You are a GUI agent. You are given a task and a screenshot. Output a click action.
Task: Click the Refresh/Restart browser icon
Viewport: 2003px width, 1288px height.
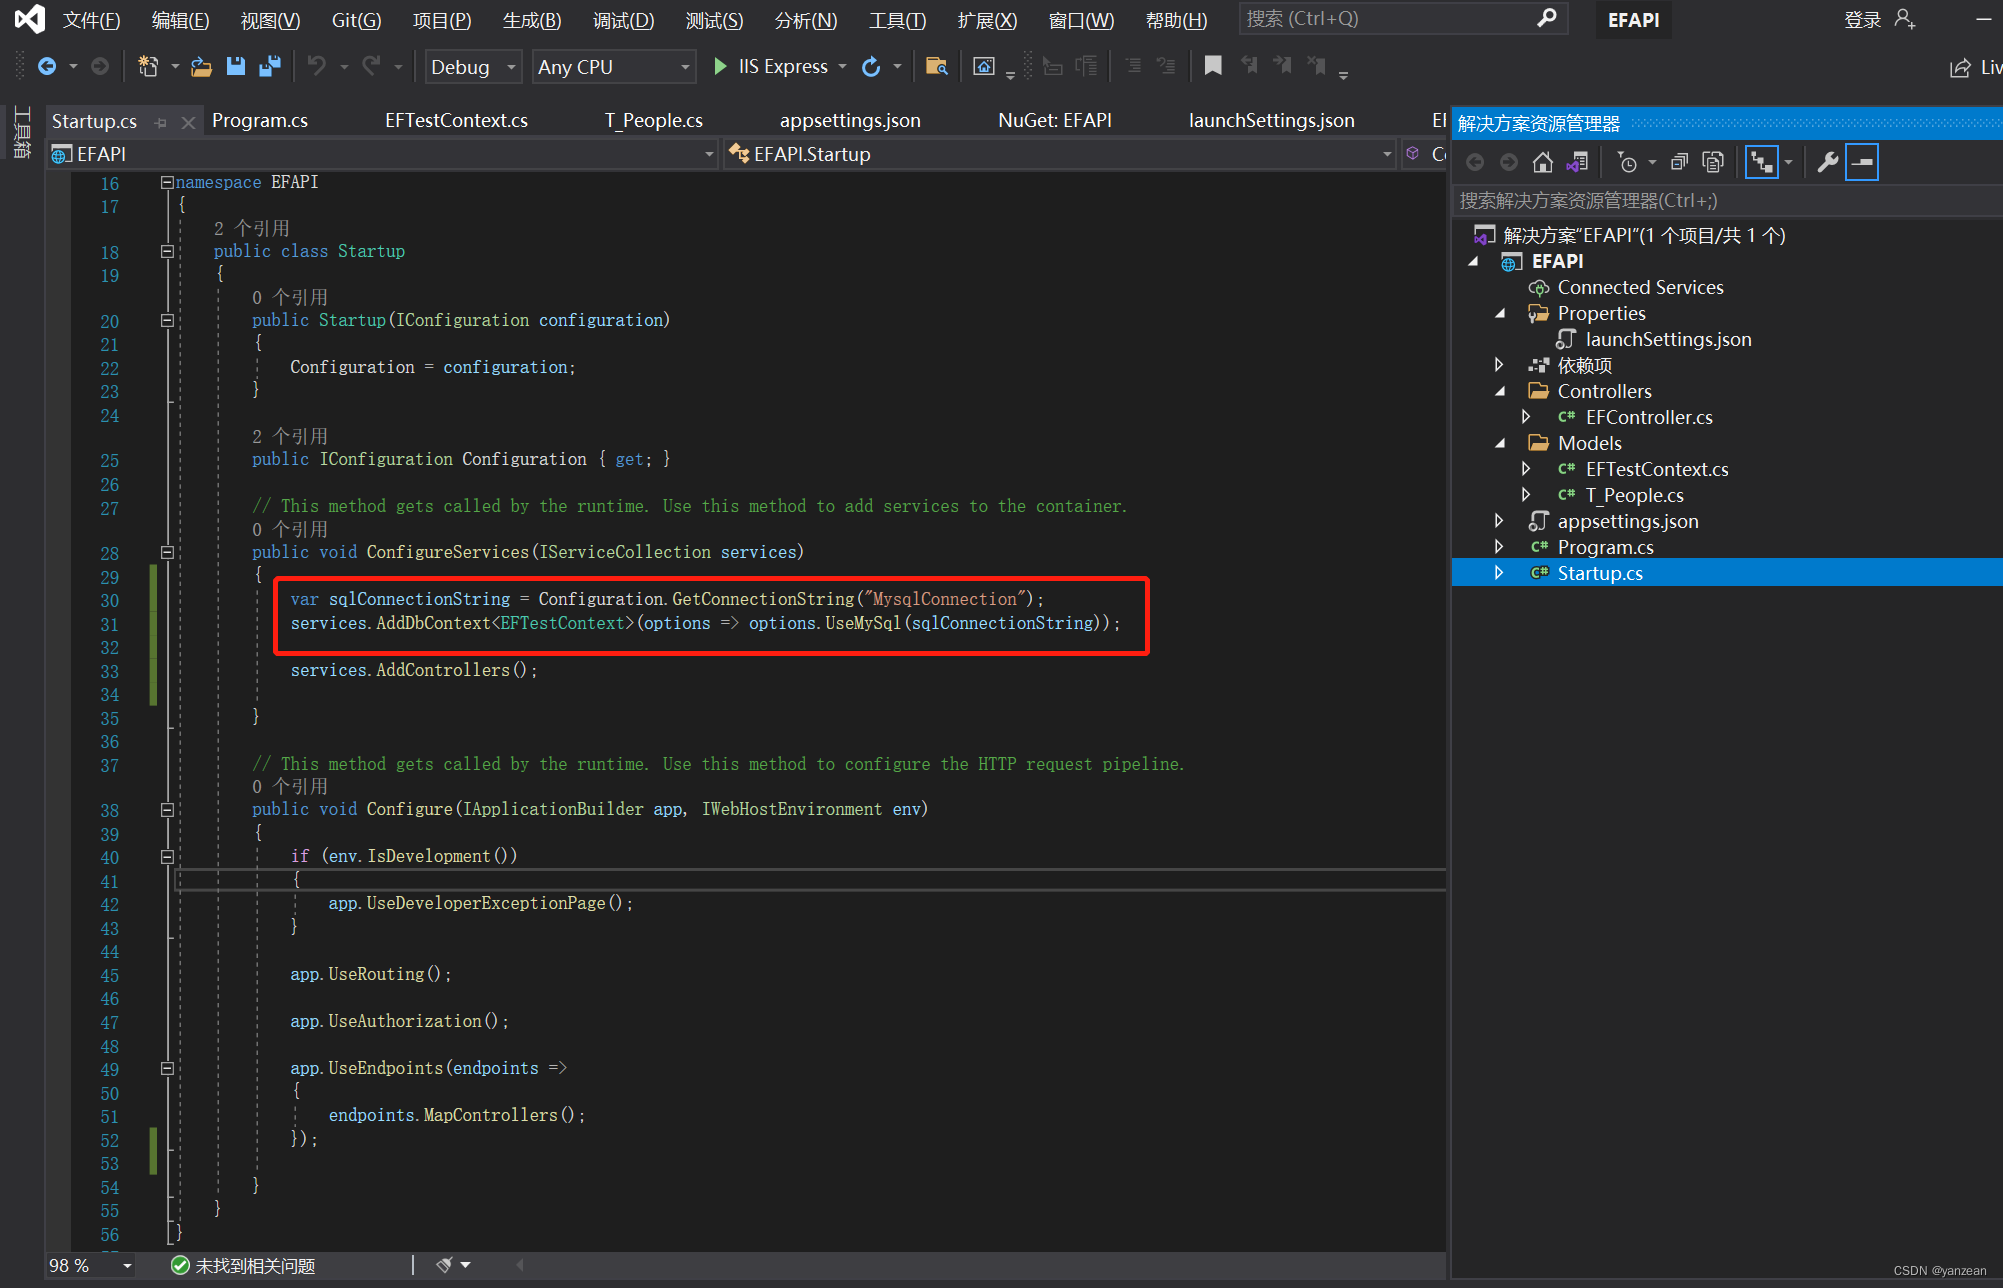pos(871,67)
